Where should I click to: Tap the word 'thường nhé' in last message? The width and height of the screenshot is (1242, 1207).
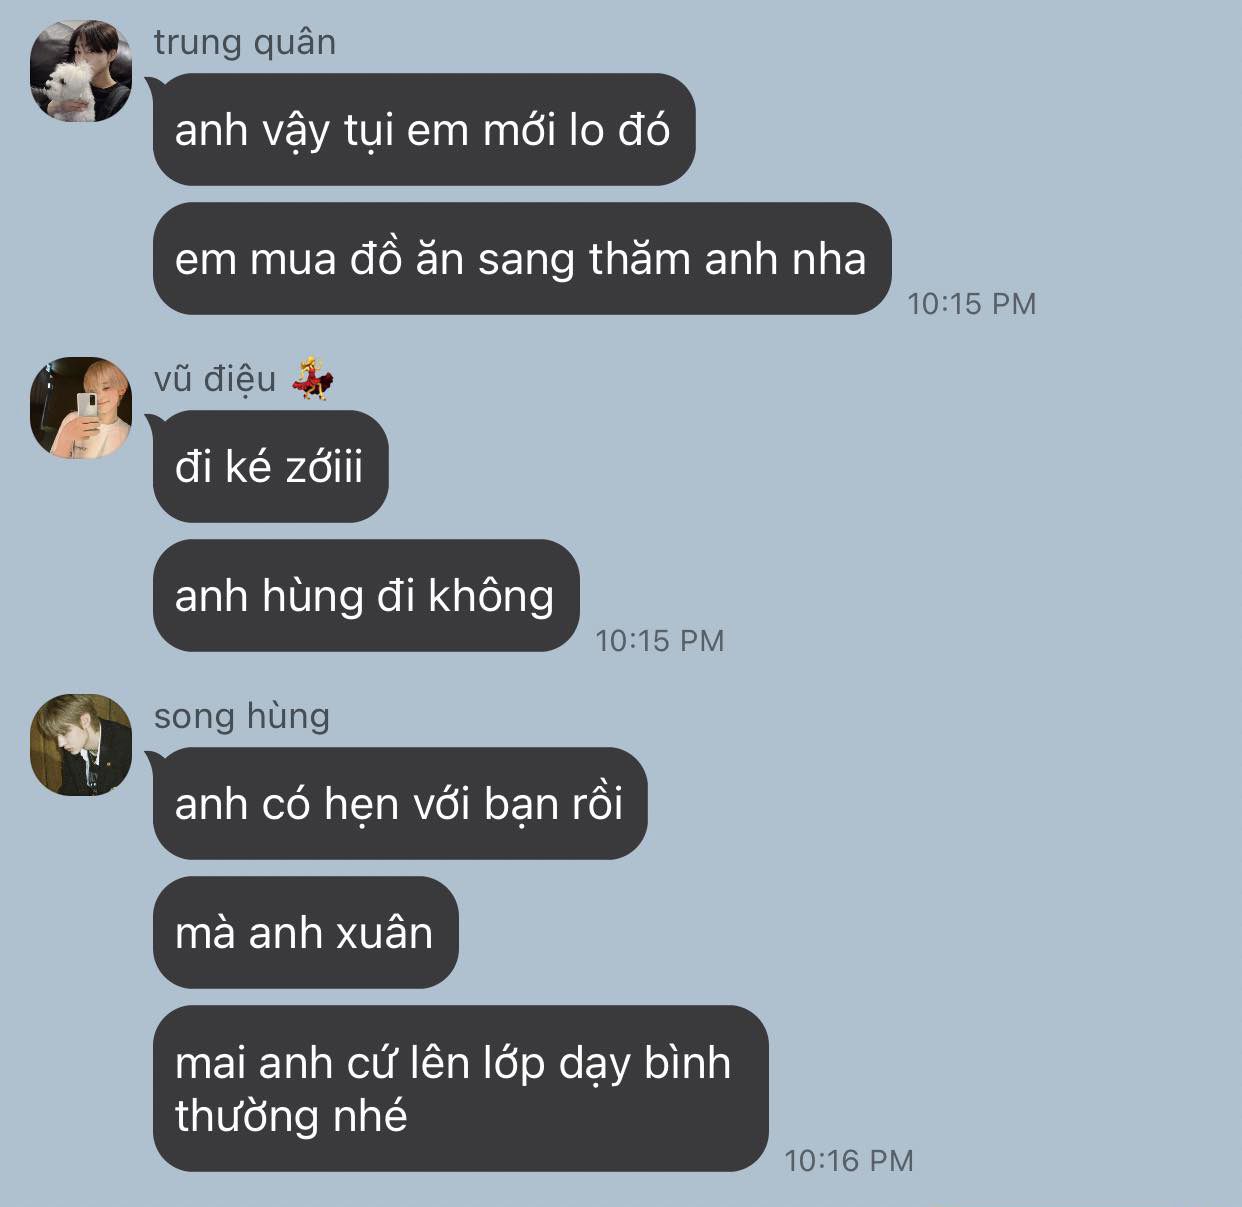(291, 1115)
